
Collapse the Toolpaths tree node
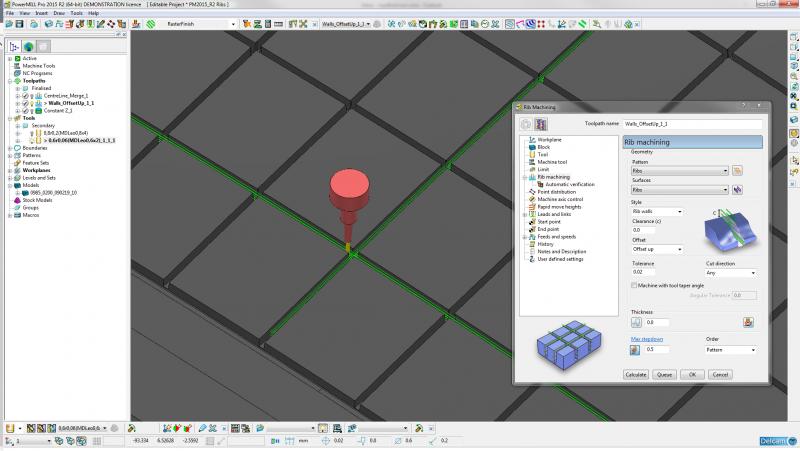point(10,81)
